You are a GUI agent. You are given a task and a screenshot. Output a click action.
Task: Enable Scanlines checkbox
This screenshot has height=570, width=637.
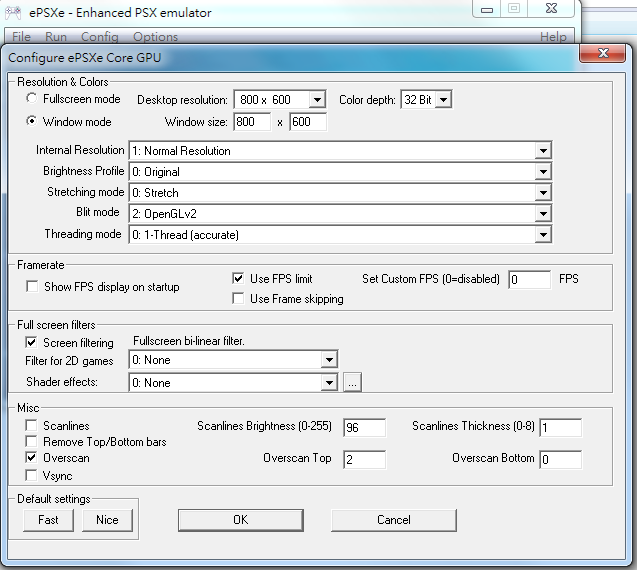[x=31, y=425]
